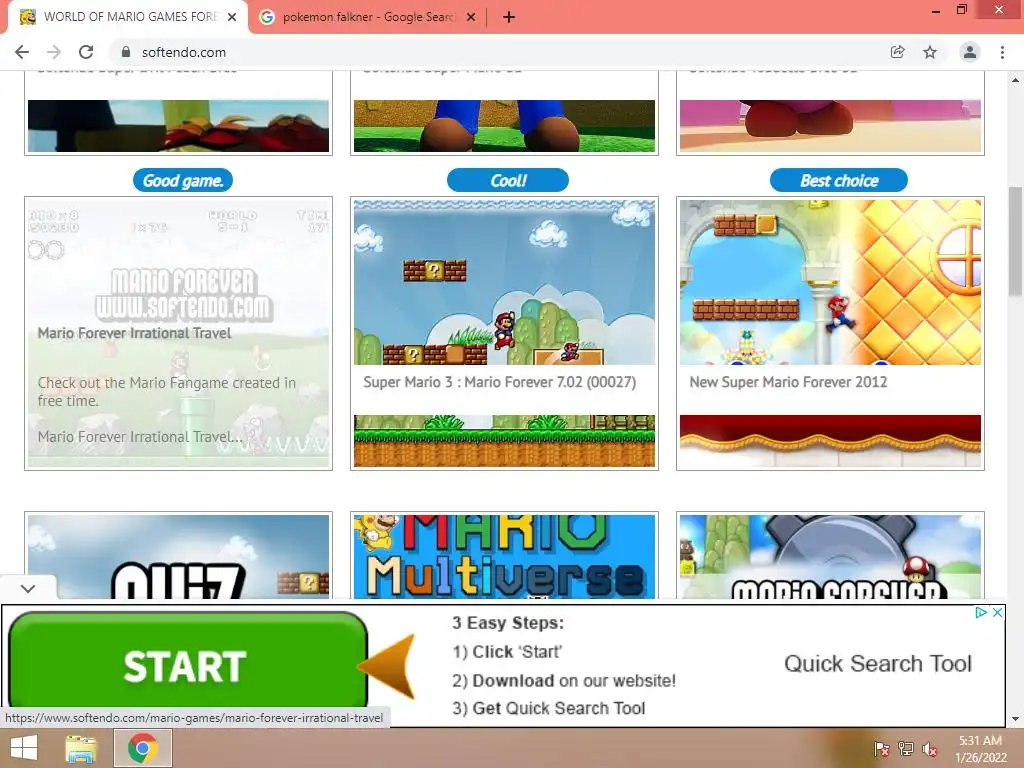Share this page via share icon

(897, 52)
